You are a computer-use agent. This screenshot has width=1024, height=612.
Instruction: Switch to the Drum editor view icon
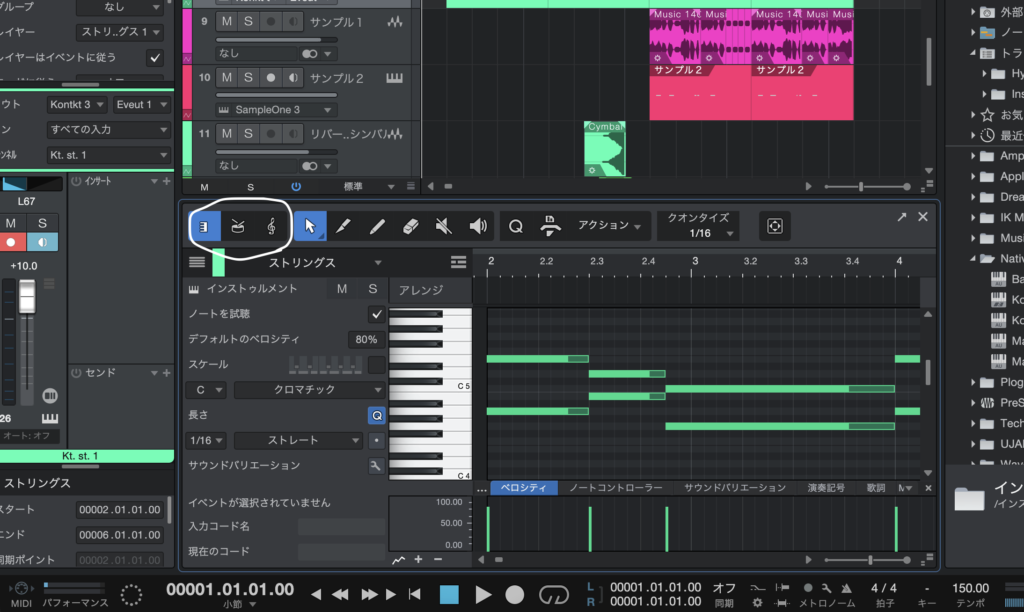[x=238, y=227]
